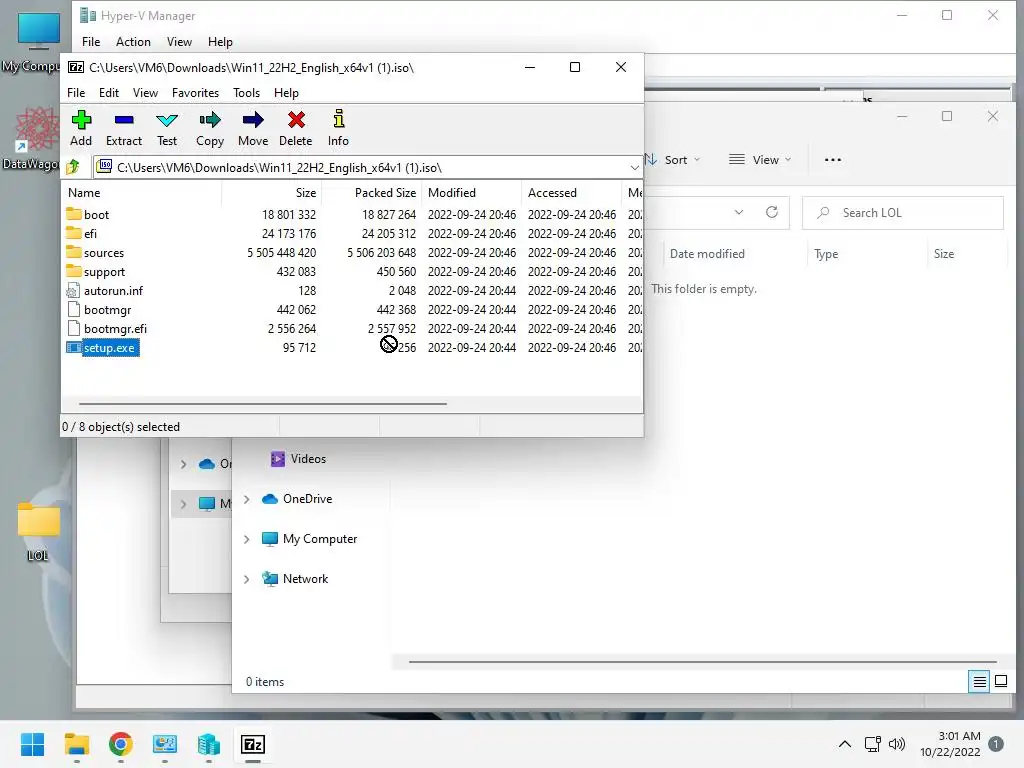Open Hyper-V Manager Action menu
The image size is (1024, 768).
(133, 42)
